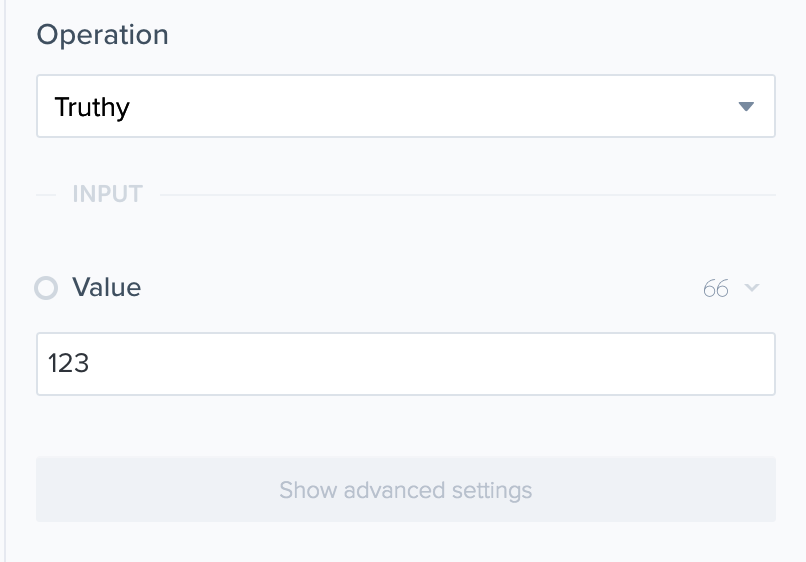The height and width of the screenshot is (562, 806).
Task: Click the Truthy text in selector
Action: click(x=92, y=107)
